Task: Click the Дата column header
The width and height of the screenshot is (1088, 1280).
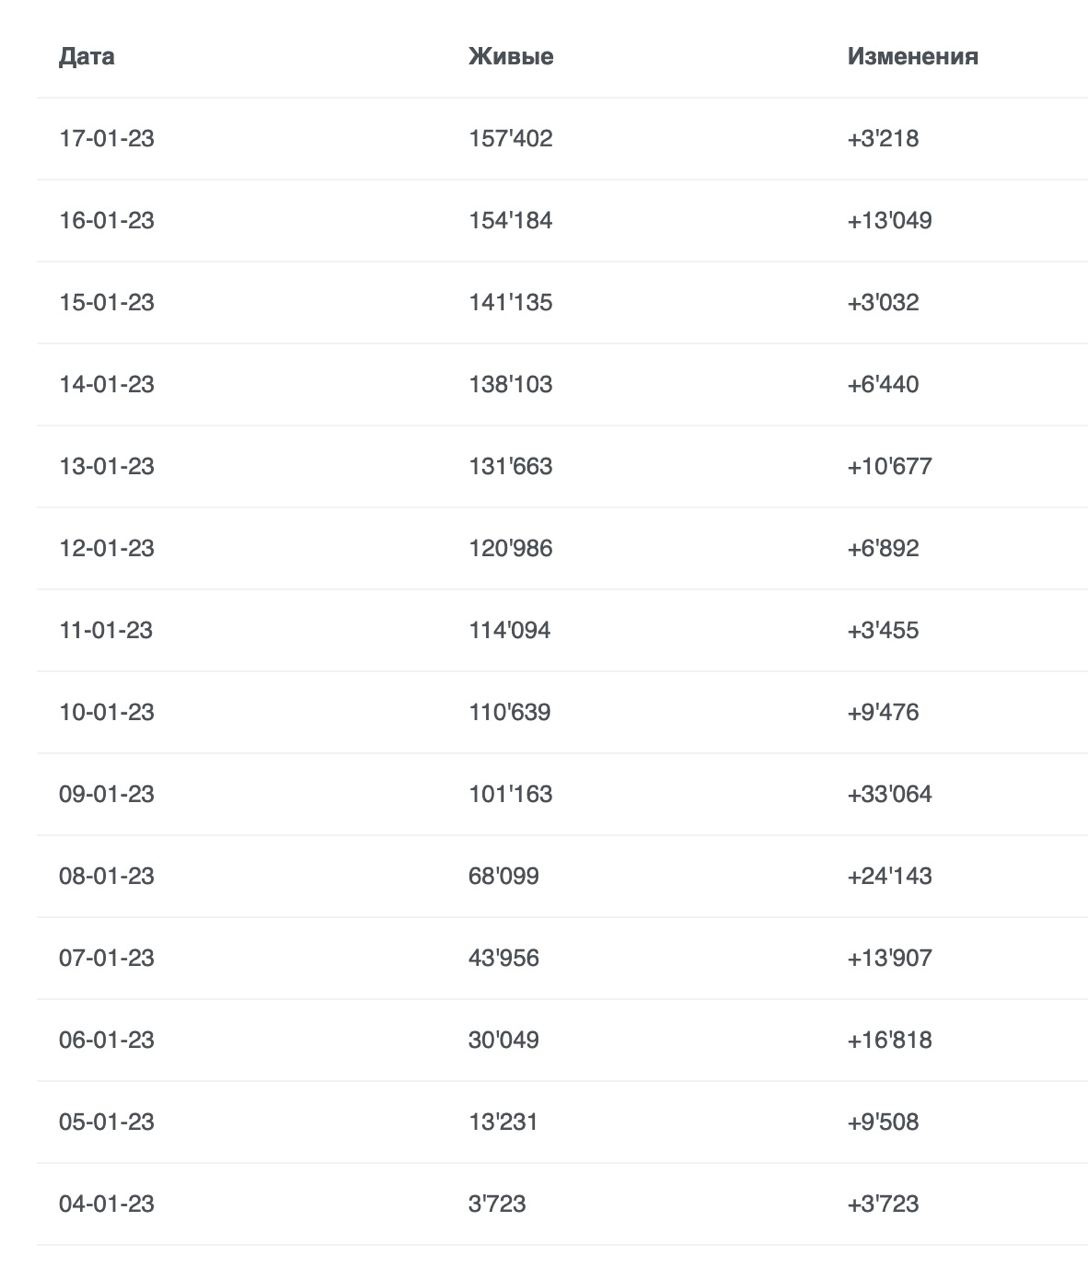Action: (87, 56)
